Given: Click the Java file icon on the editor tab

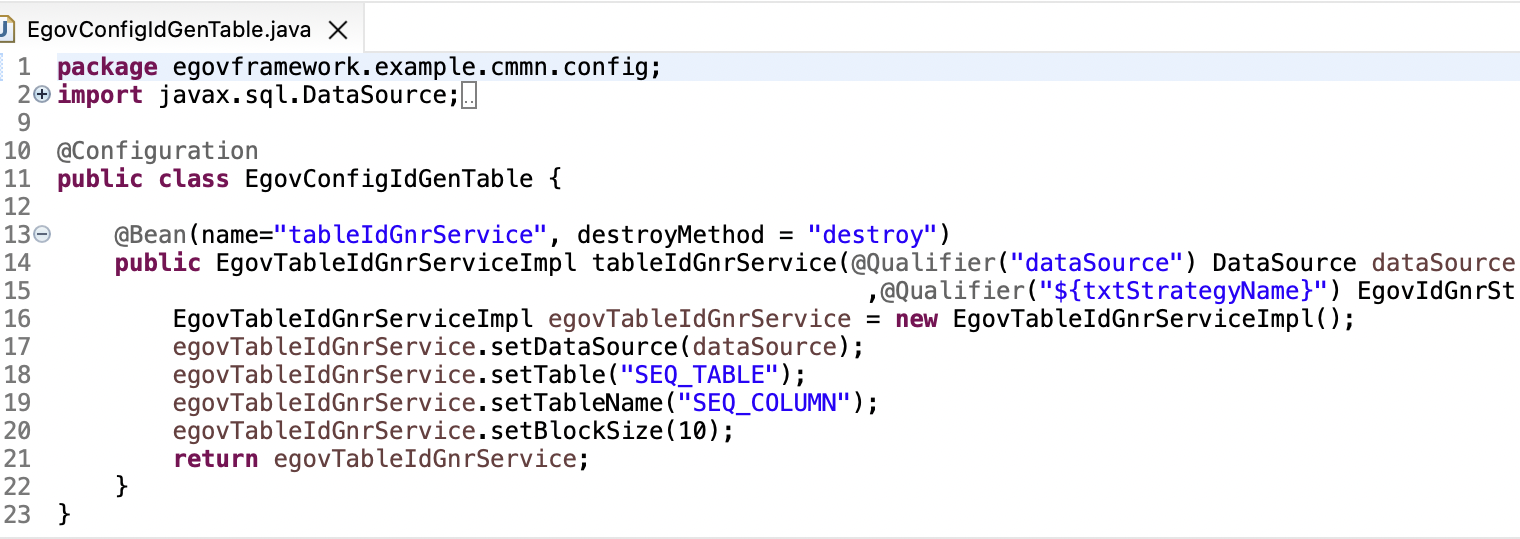Looking at the screenshot, I should tap(7, 29).
